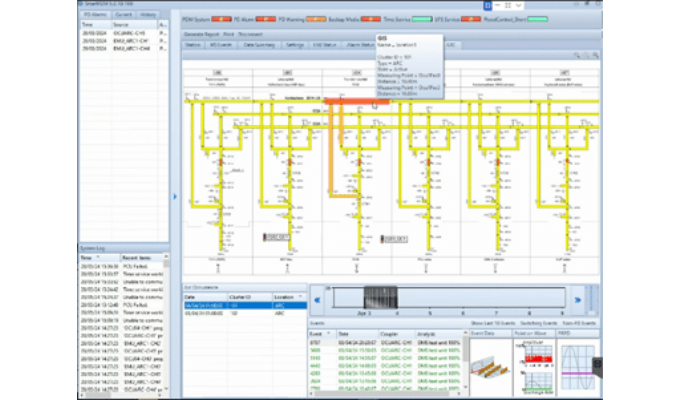Click Generate Report
The height and width of the screenshot is (400, 680).
(201, 34)
